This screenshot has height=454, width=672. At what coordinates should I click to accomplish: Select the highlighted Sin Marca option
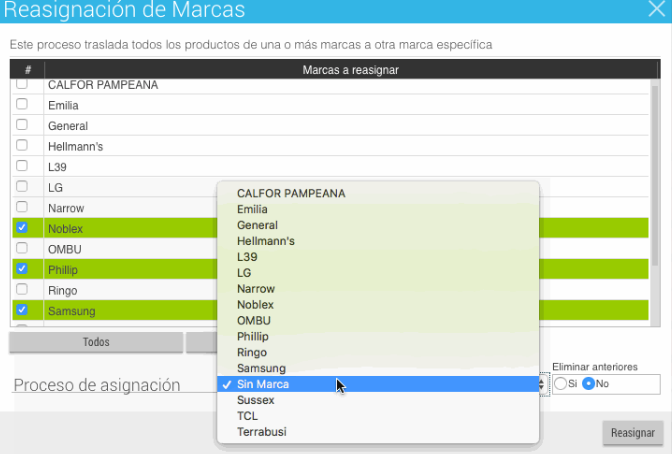[x=378, y=384]
